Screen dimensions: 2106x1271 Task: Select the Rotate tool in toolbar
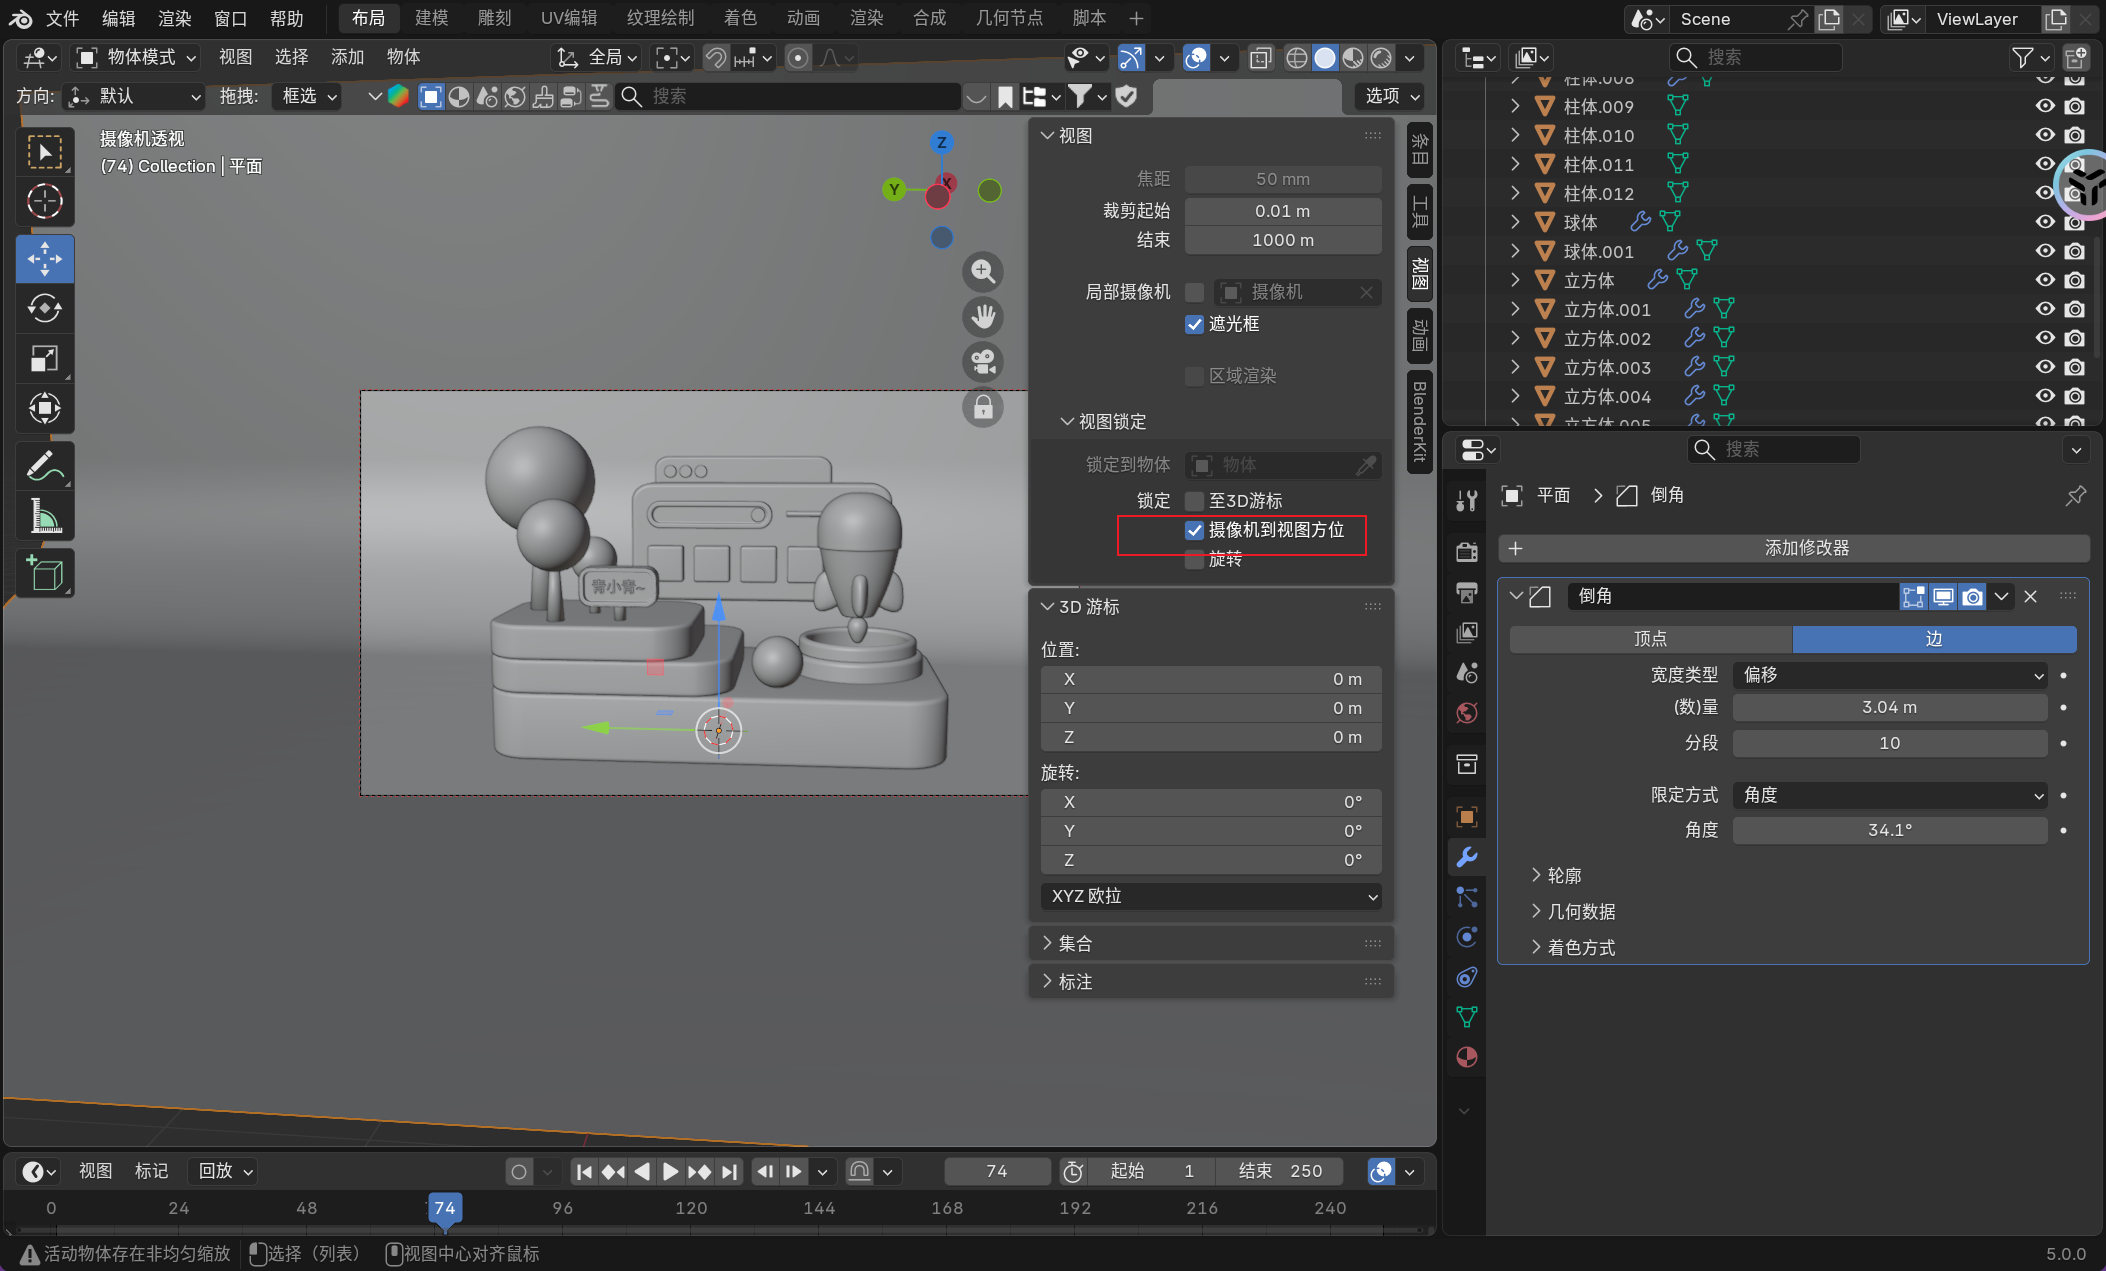point(45,308)
